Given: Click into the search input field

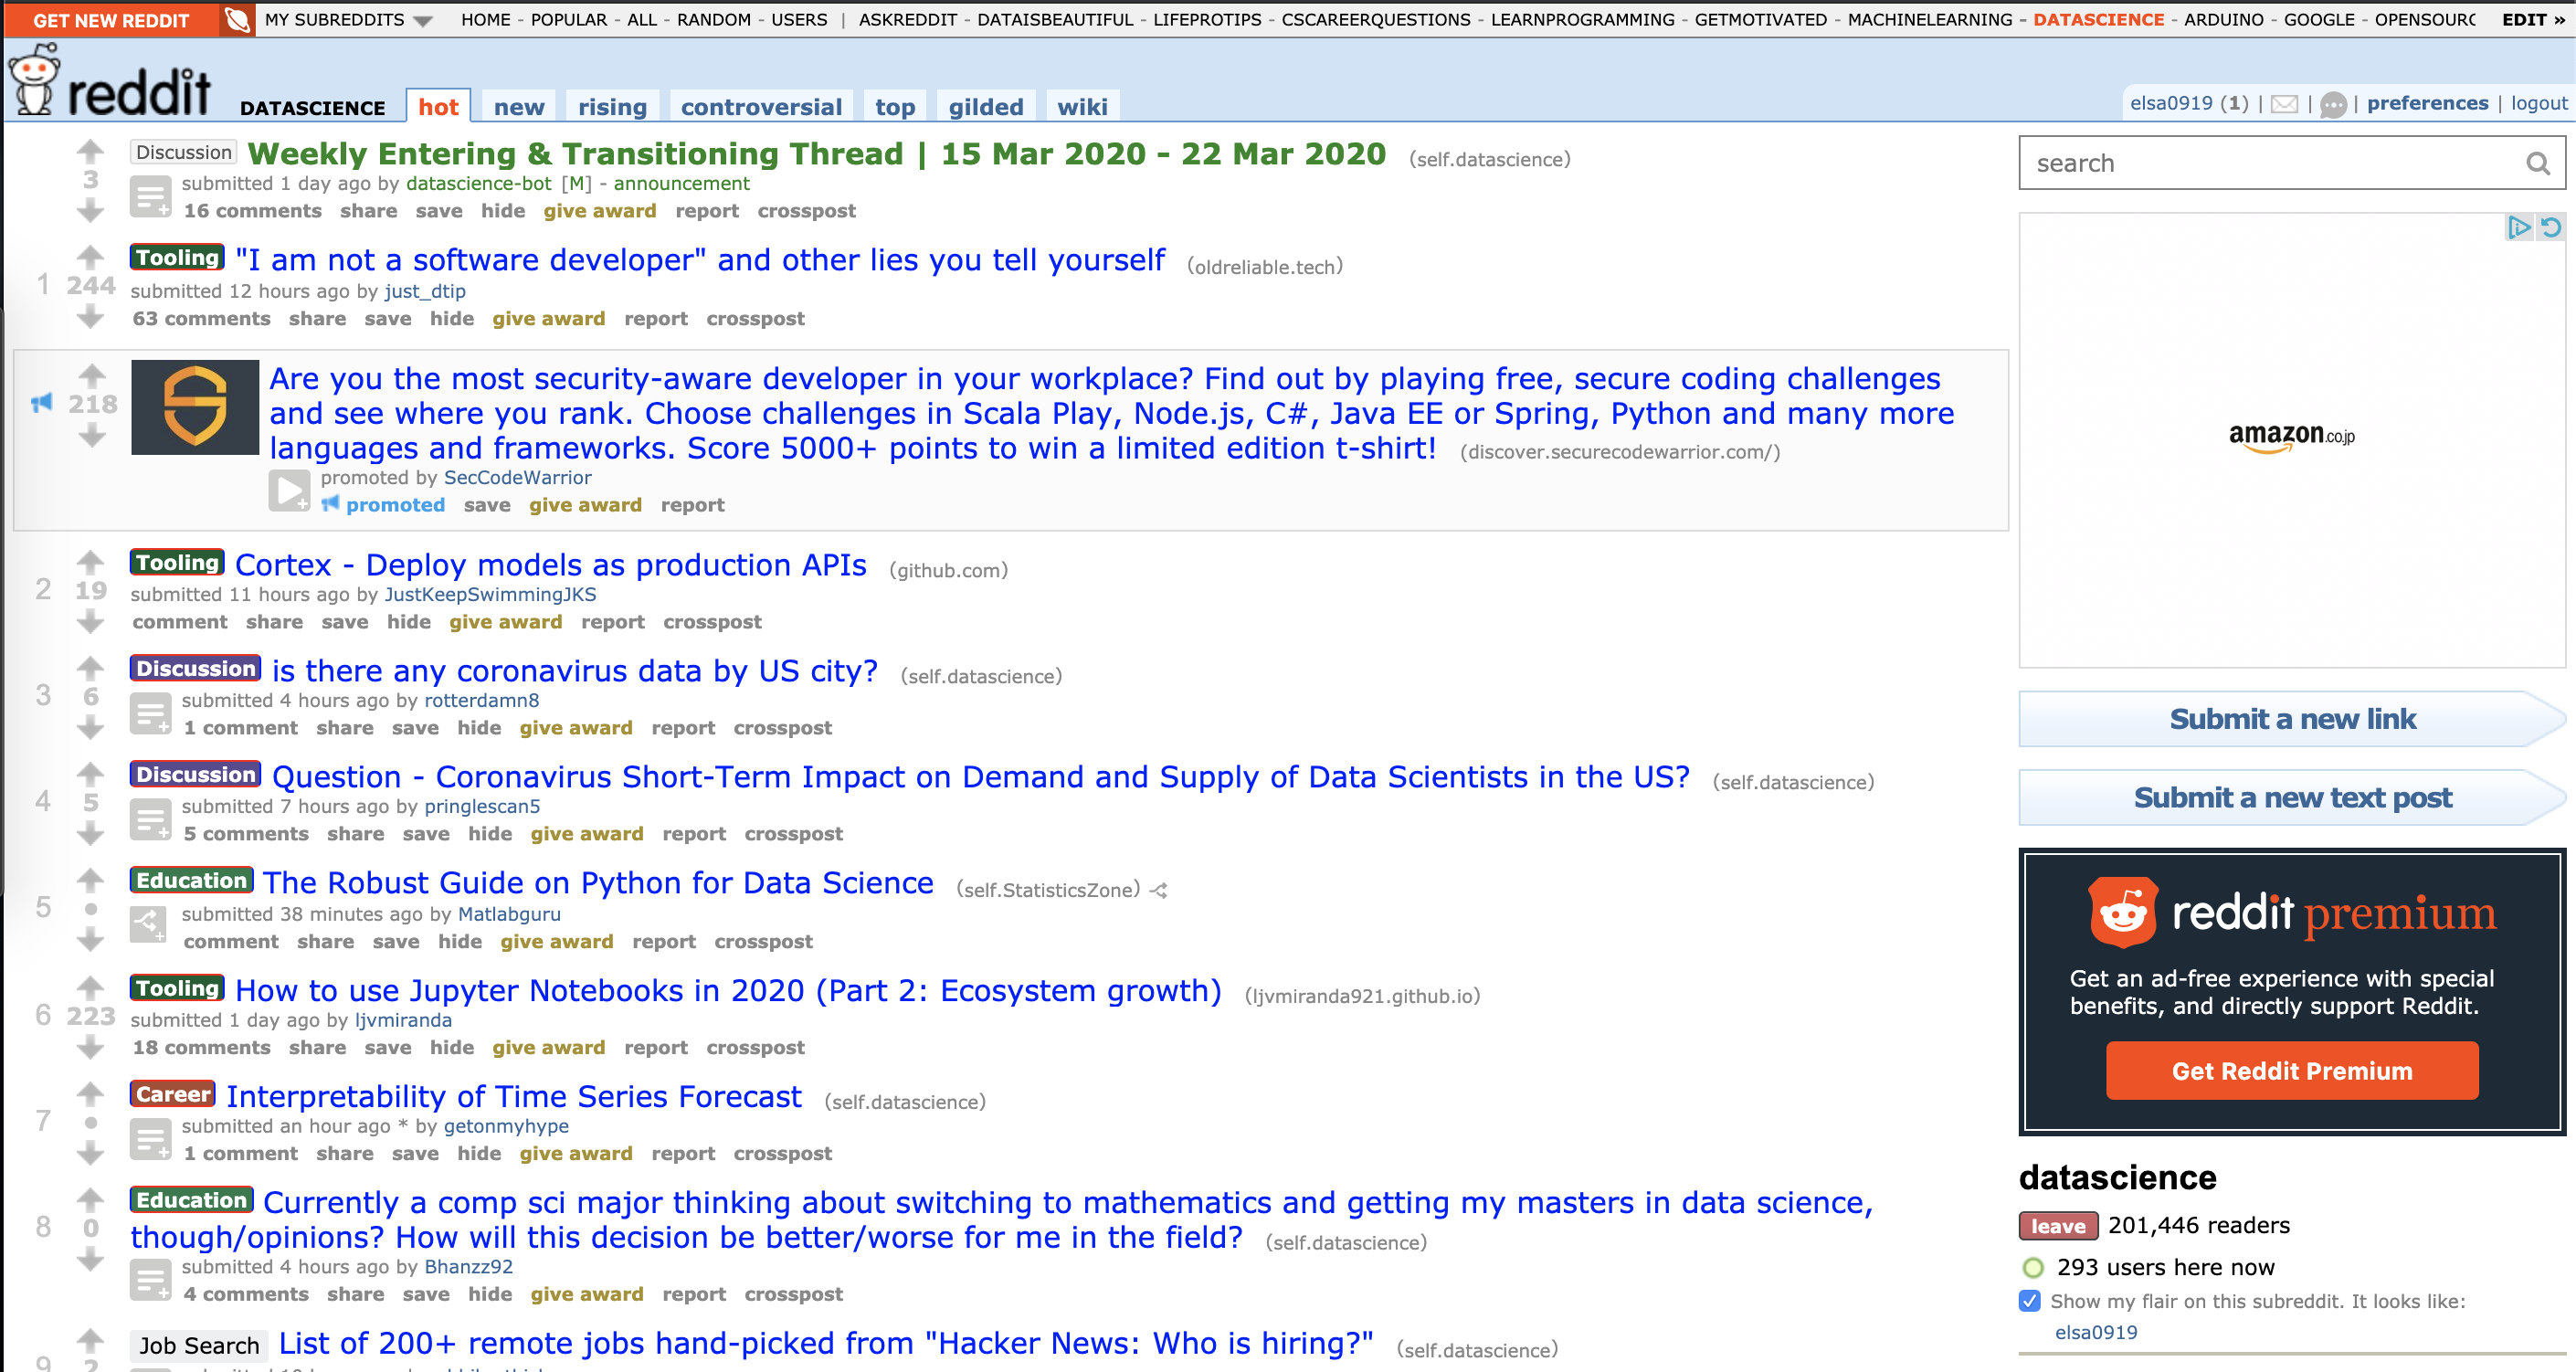Looking at the screenshot, I should (x=2270, y=163).
